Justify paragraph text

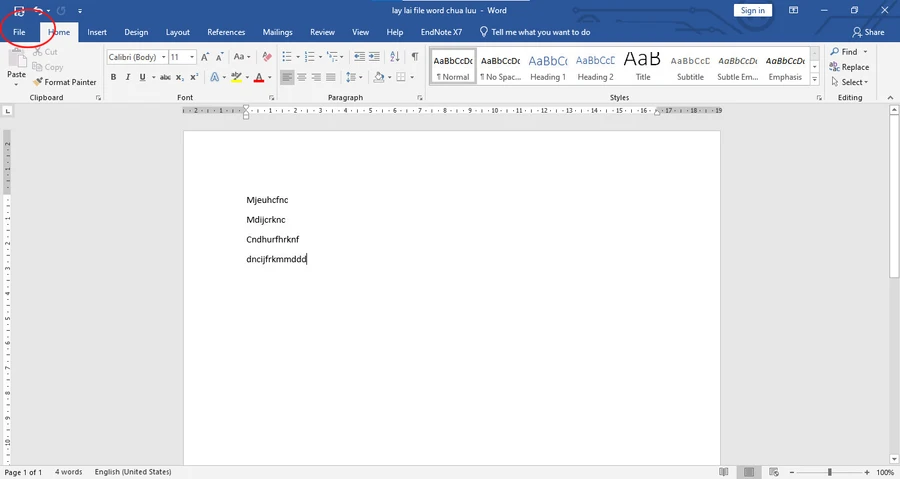(331, 77)
